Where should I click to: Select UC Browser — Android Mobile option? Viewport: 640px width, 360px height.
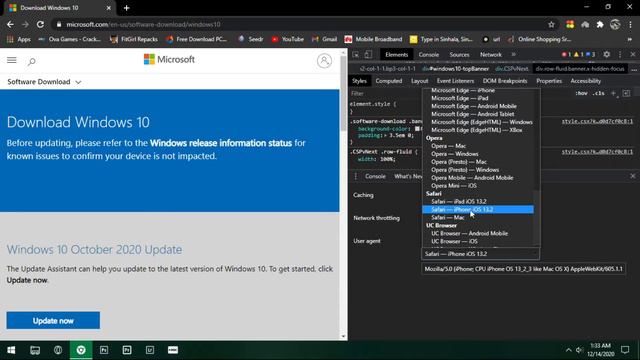click(478, 233)
